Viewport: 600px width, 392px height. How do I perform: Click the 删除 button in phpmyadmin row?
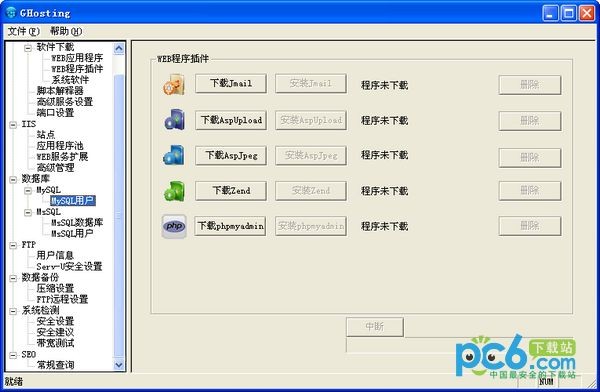coord(530,226)
